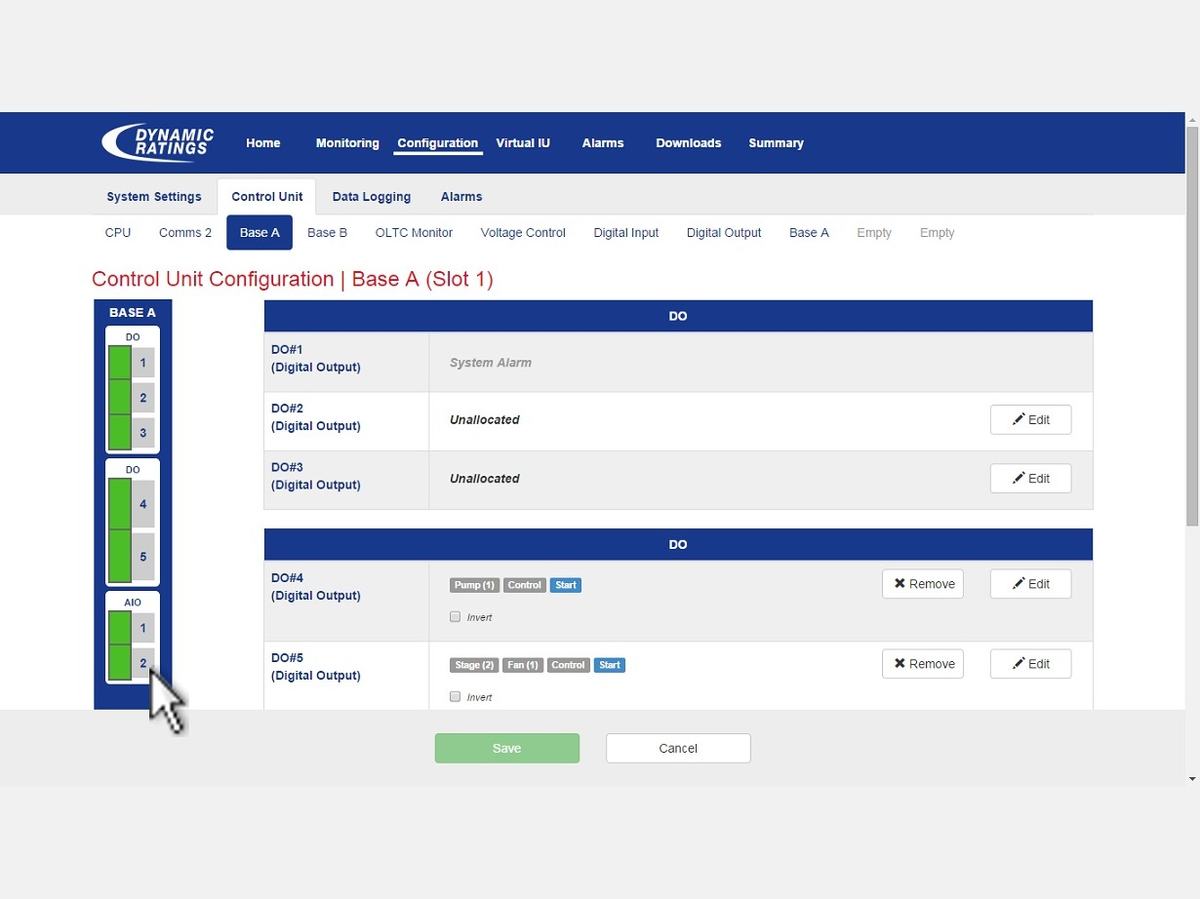Click the page scrollbar down arrow
Image resolution: width=1200 pixels, height=899 pixels.
click(x=1192, y=778)
